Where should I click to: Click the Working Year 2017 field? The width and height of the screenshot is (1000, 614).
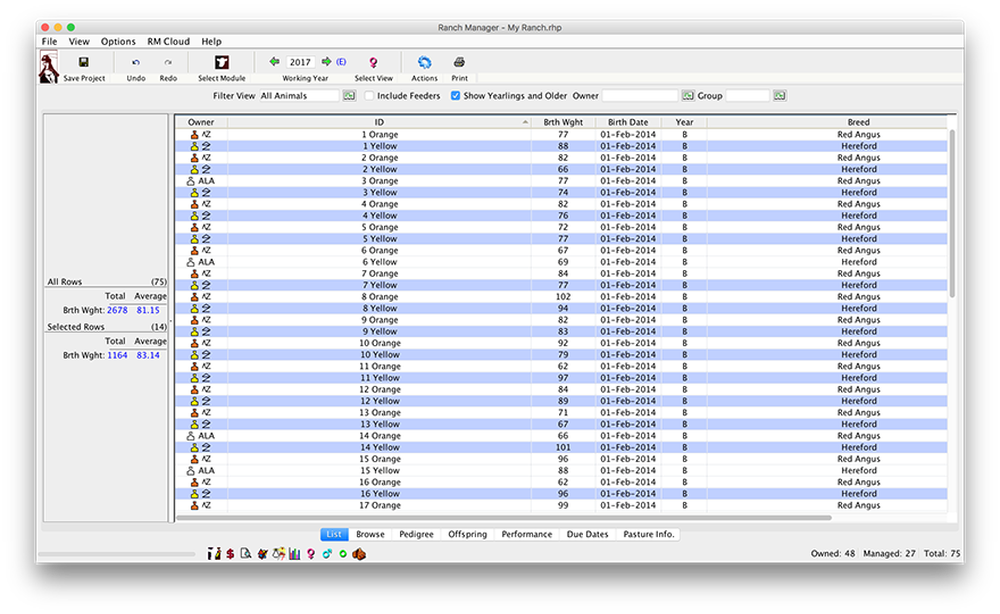(300, 62)
